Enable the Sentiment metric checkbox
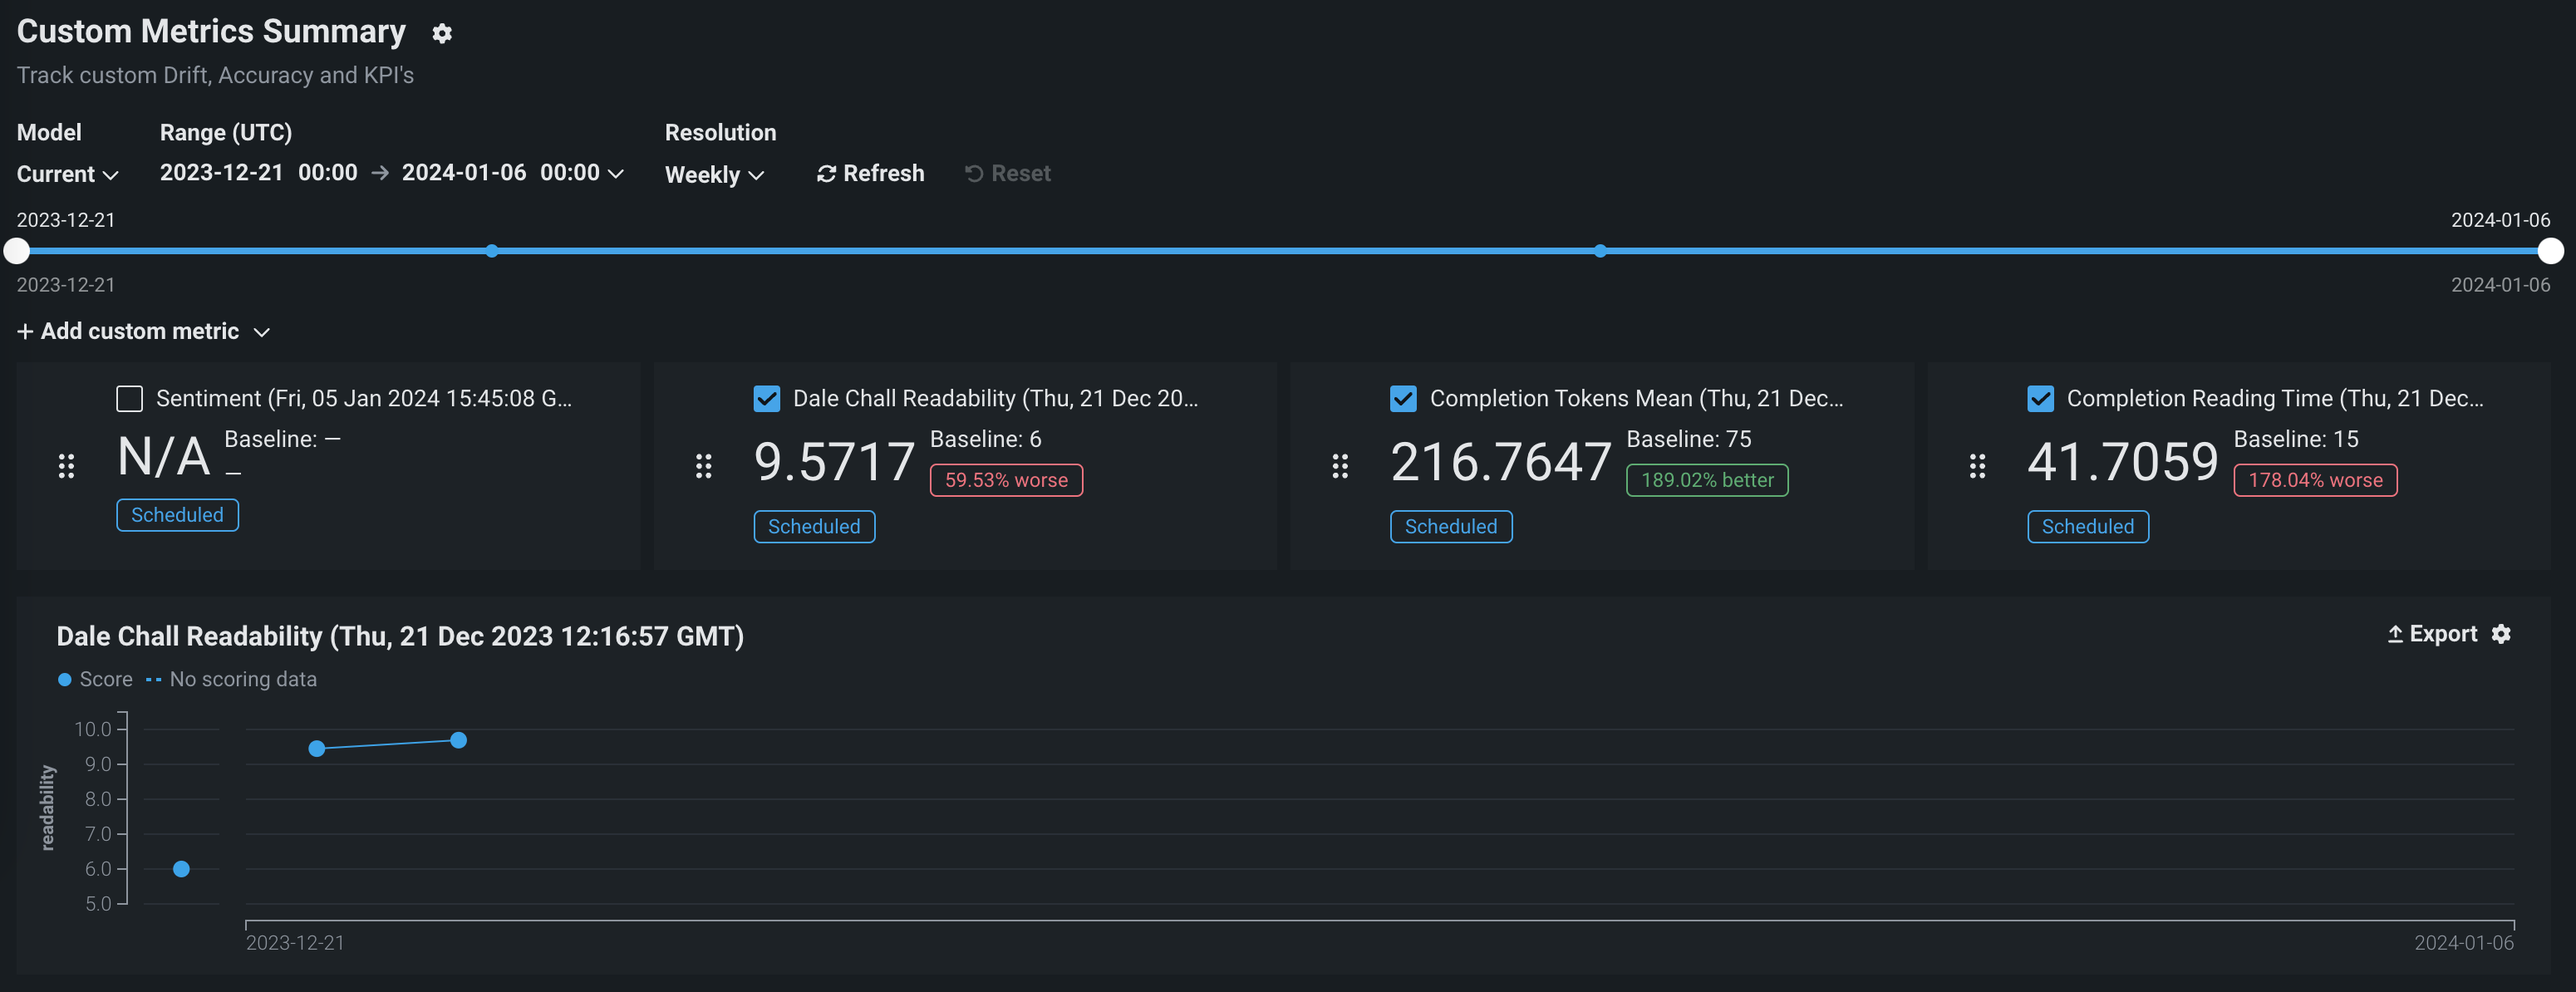The image size is (2576, 992). [x=130, y=398]
